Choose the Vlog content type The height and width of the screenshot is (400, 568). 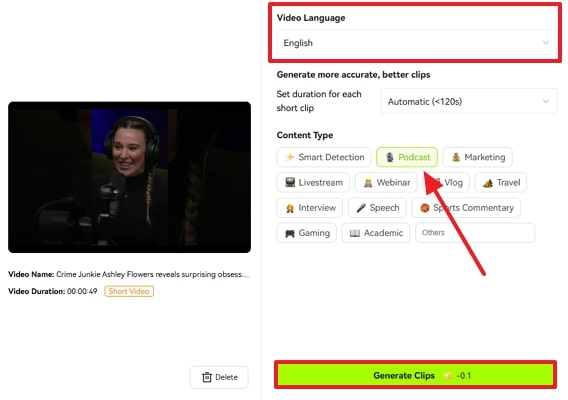tap(446, 182)
